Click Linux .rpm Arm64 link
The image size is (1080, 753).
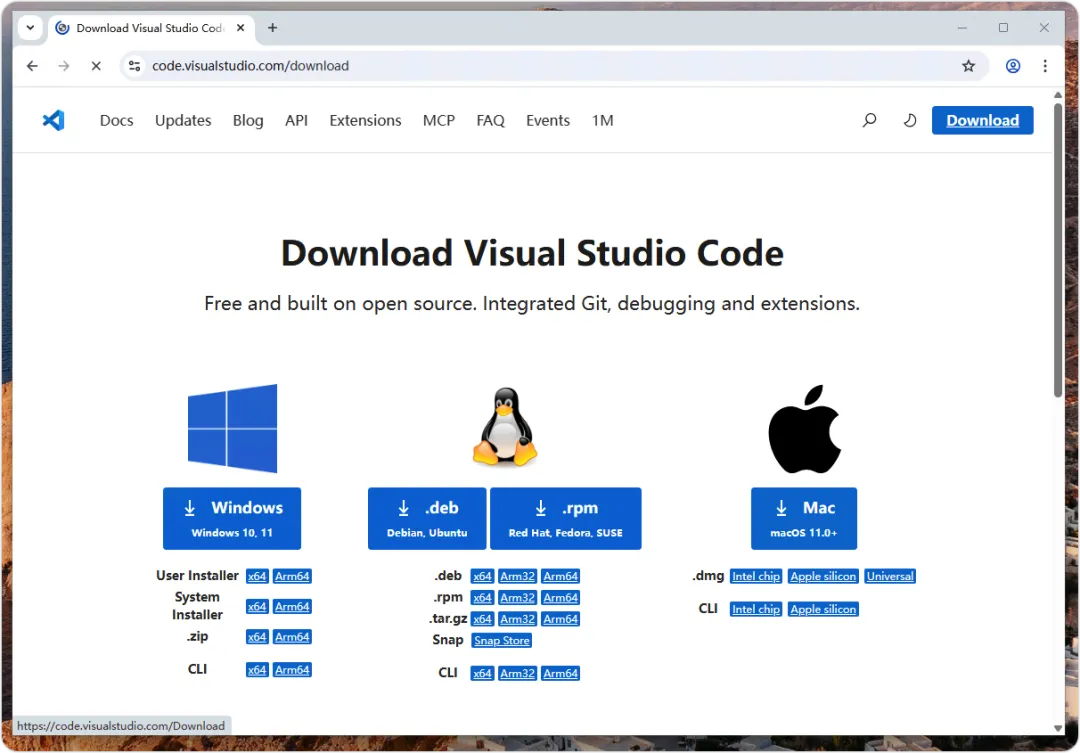pos(561,598)
